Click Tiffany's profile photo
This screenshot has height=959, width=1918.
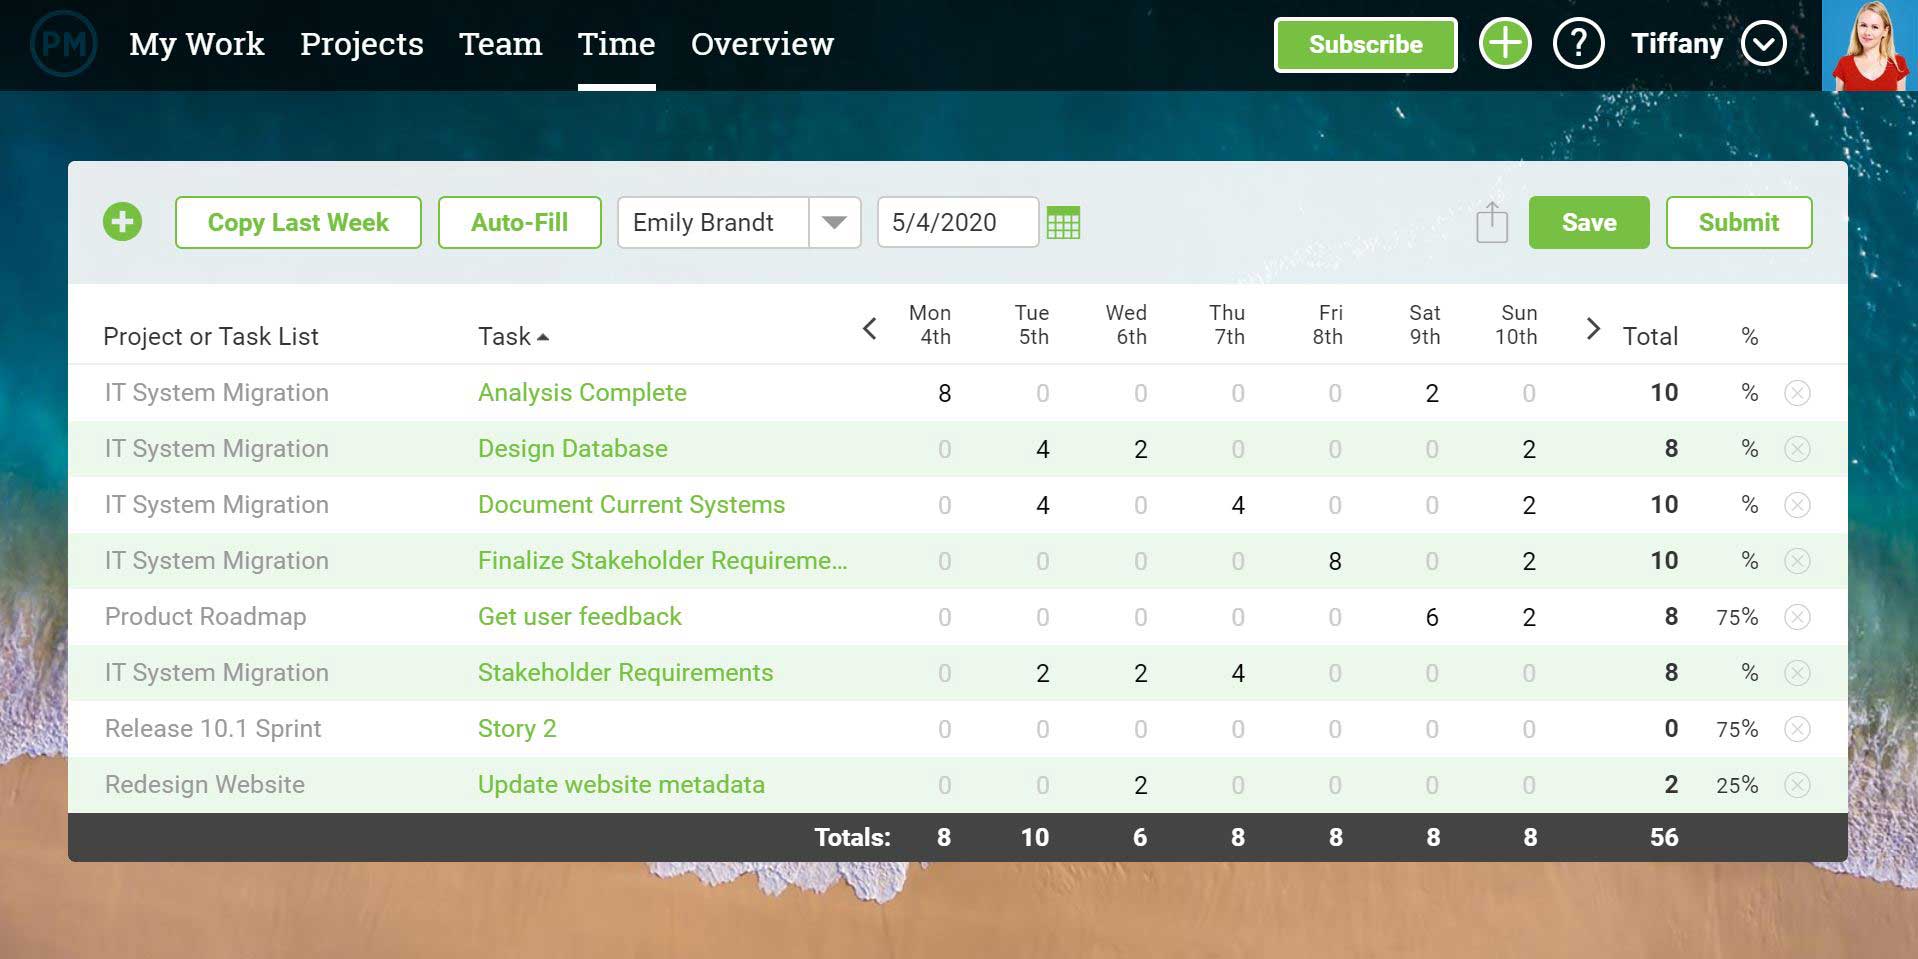point(1869,46)
